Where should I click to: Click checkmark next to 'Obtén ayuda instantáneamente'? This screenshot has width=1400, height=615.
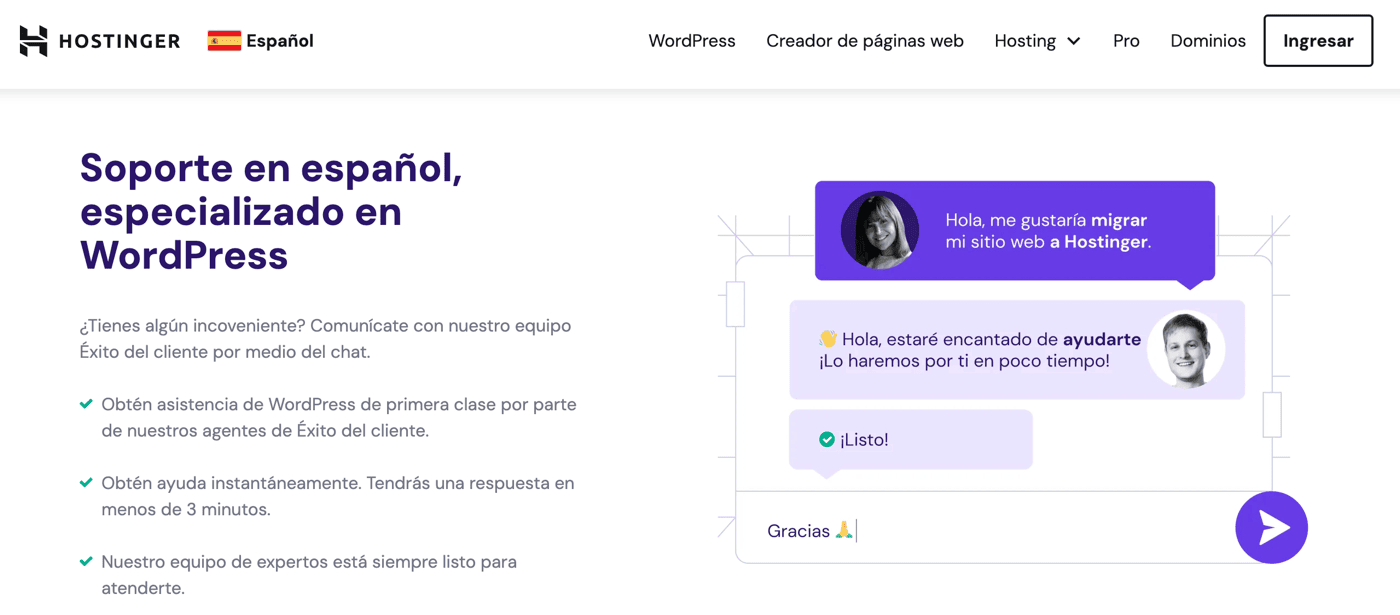point(86,483)
